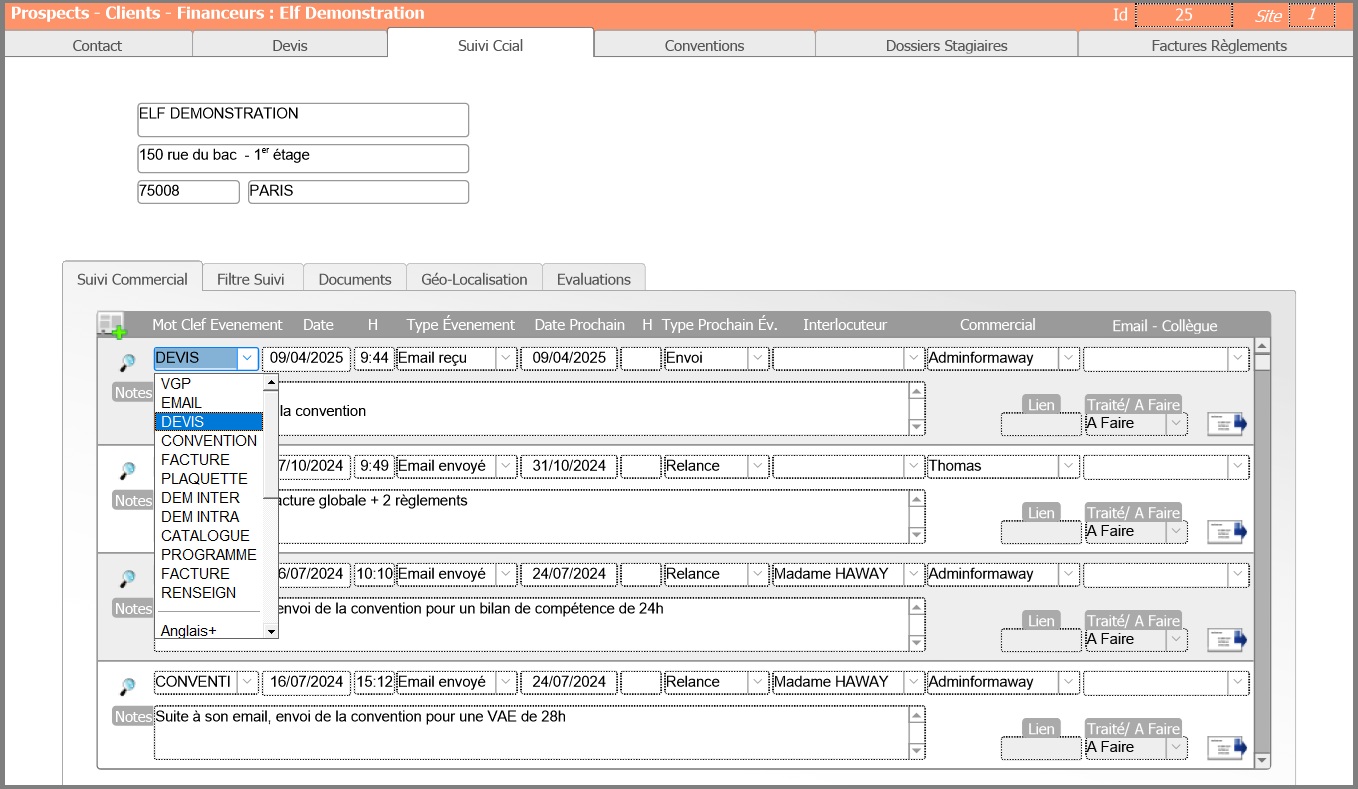Screen dimensions: 1358x789
Task: Open the Thomas commercial dropdown
Action: pos(1069,466)
